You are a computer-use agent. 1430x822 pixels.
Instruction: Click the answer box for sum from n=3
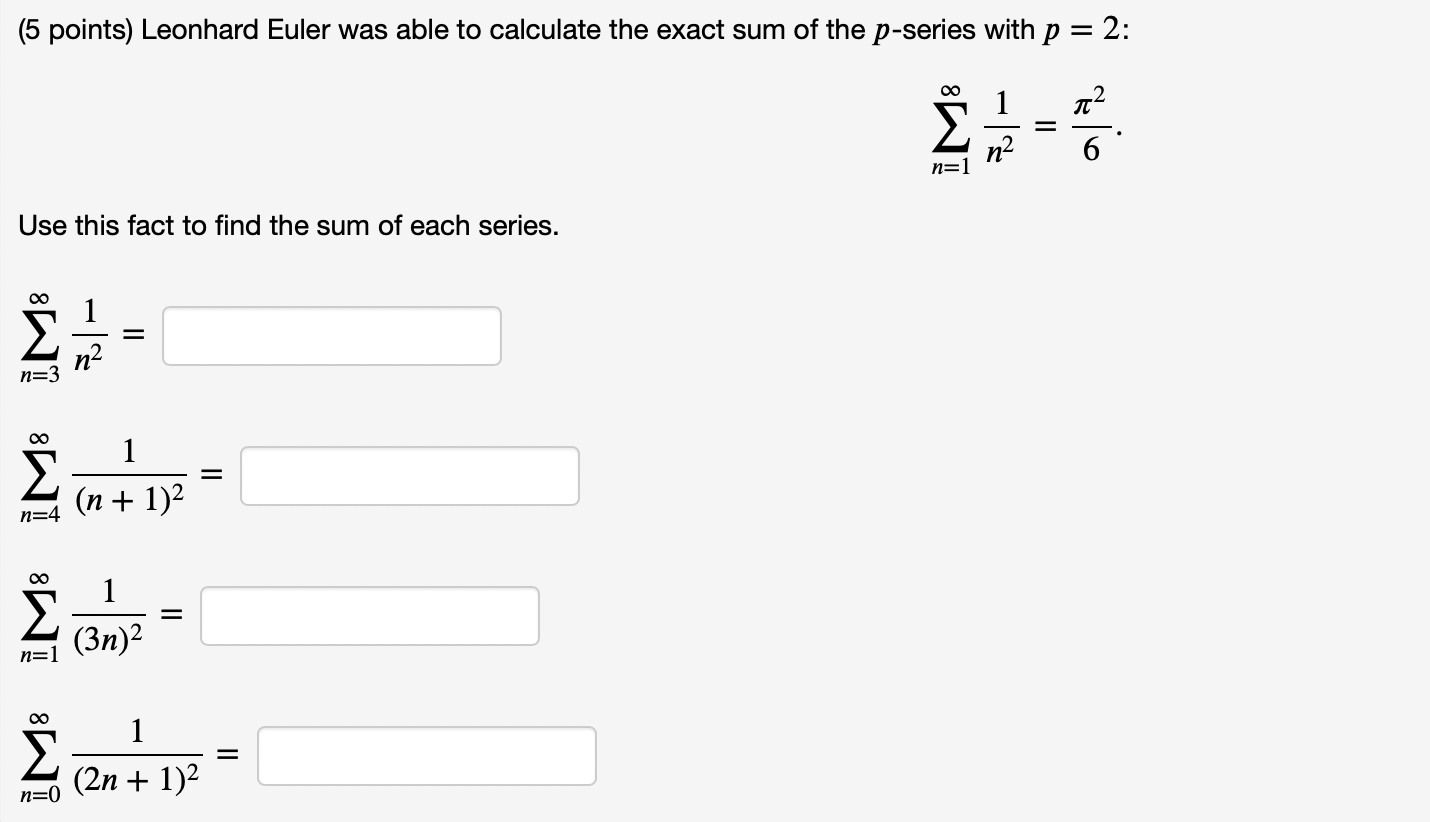pyautogui.click(x=332, y=335)
